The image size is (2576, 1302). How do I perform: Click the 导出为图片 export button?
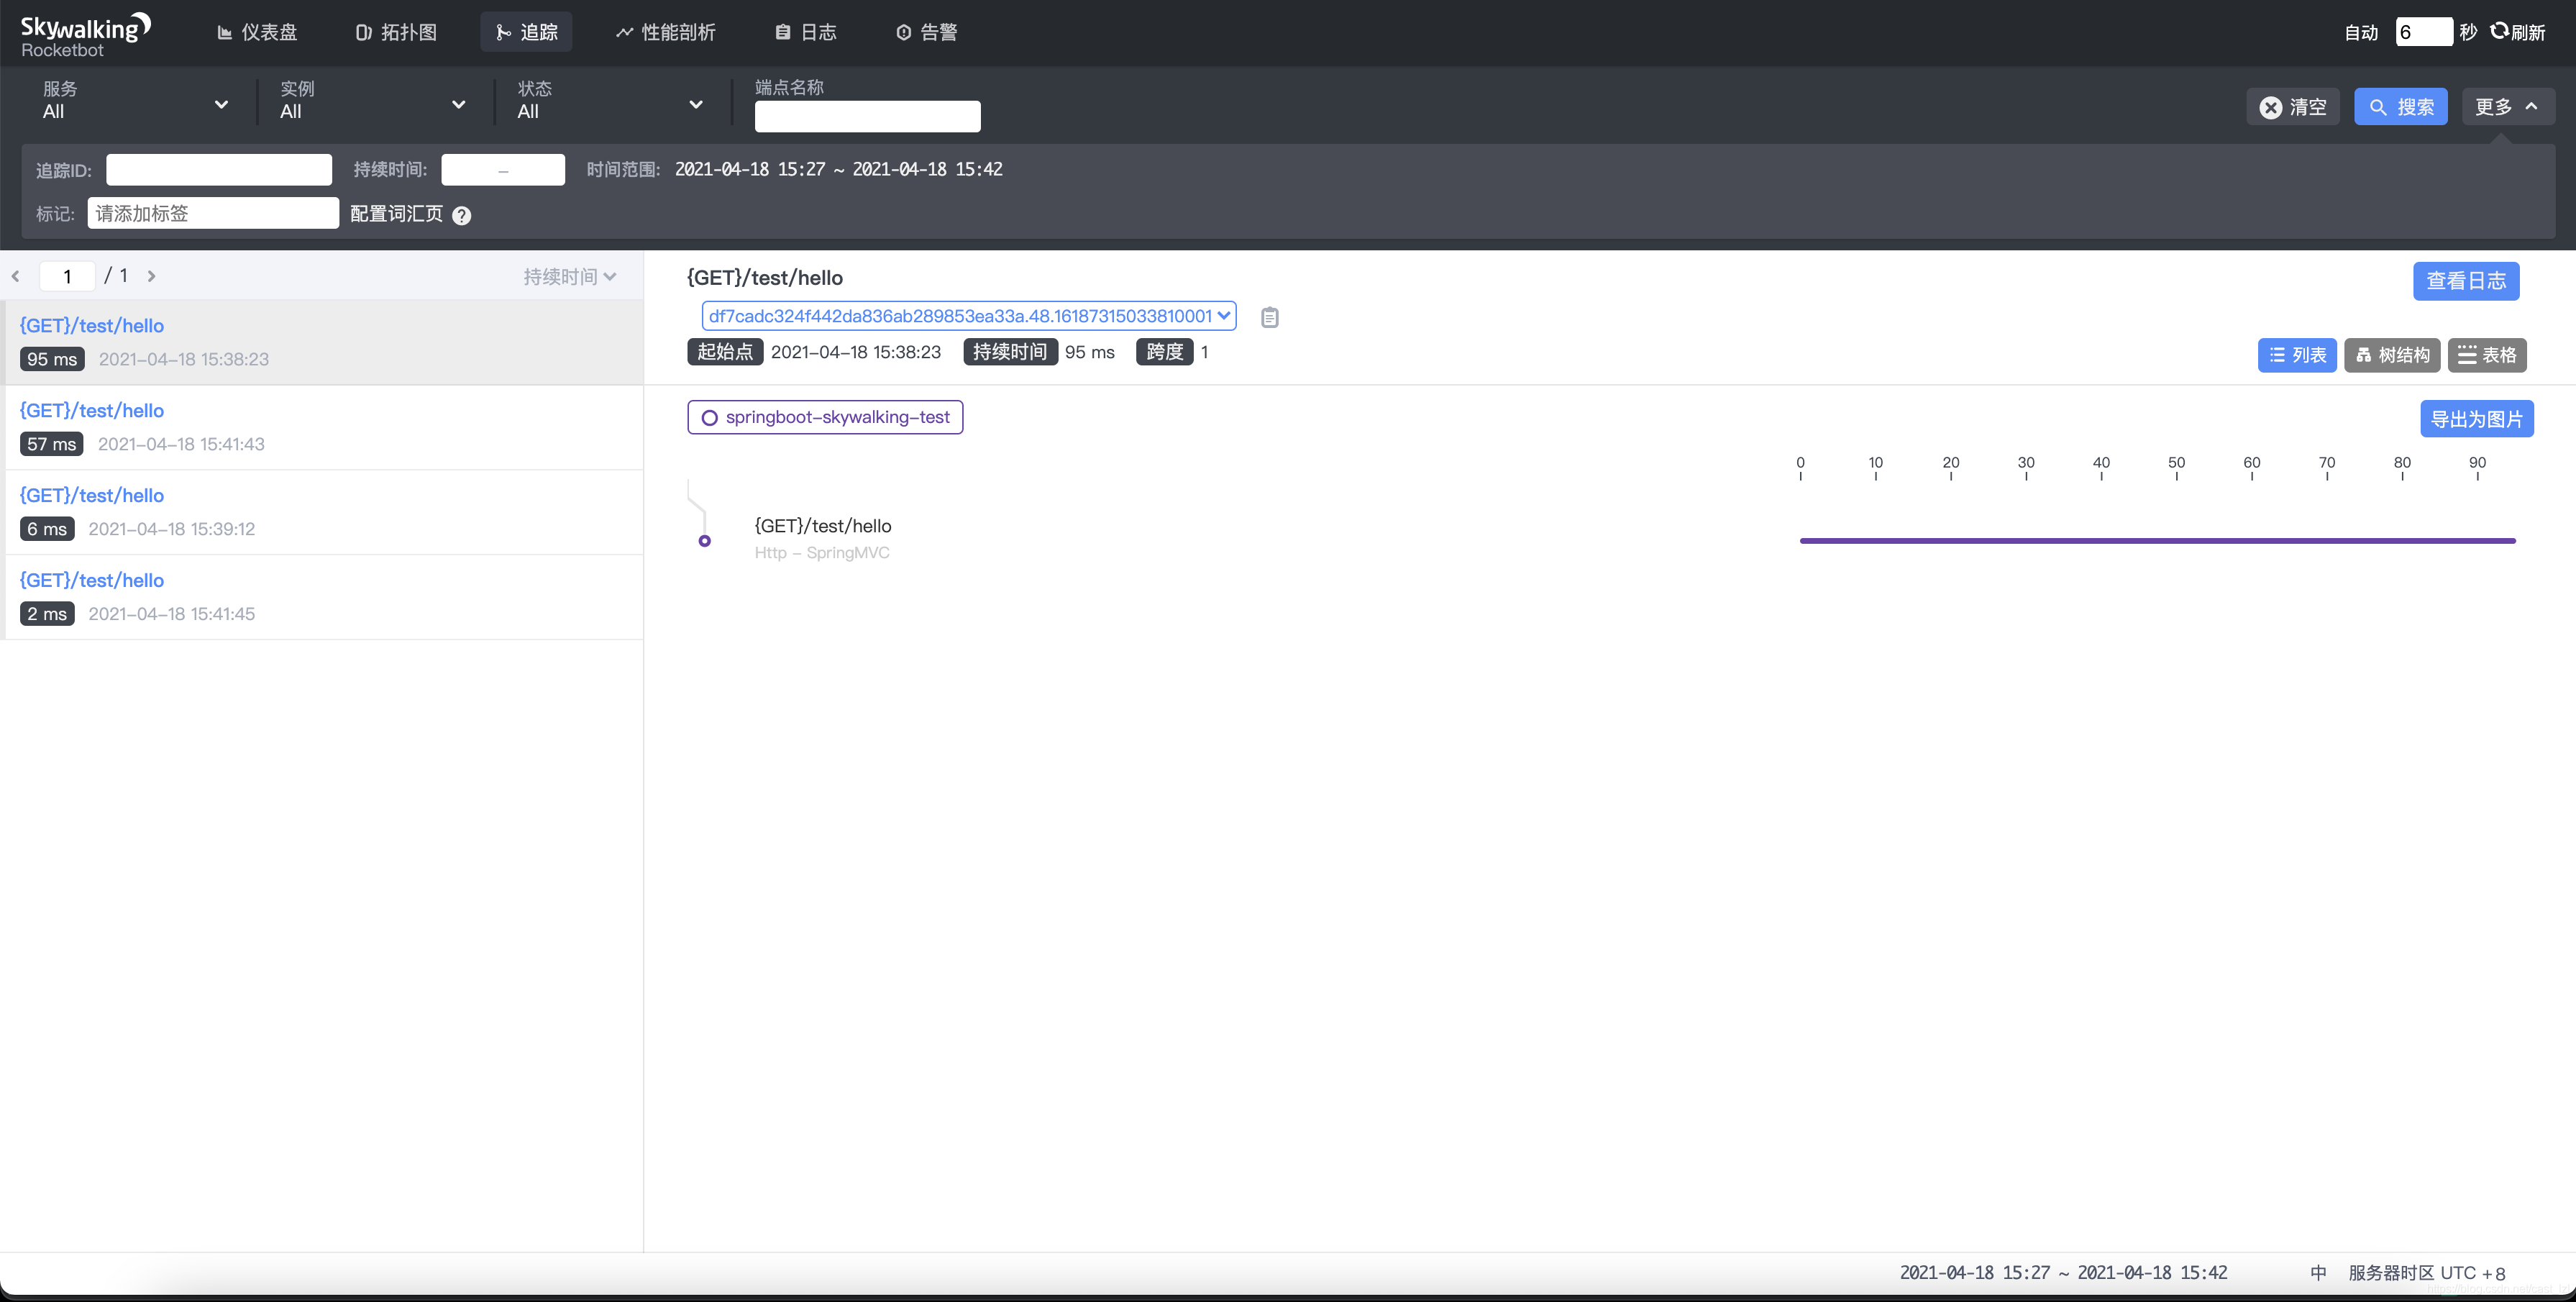pos(2477,418)
